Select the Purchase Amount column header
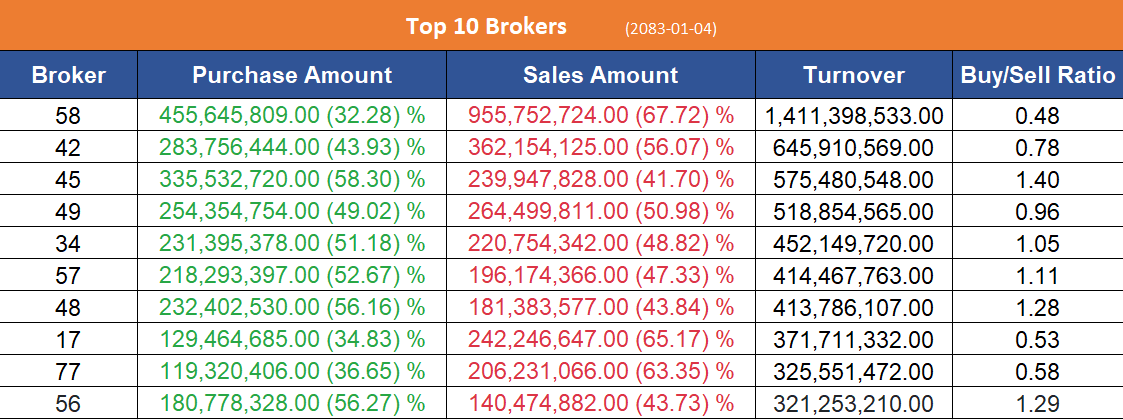This screenshot has width=1123, height=420. click(x=292, y=75)
